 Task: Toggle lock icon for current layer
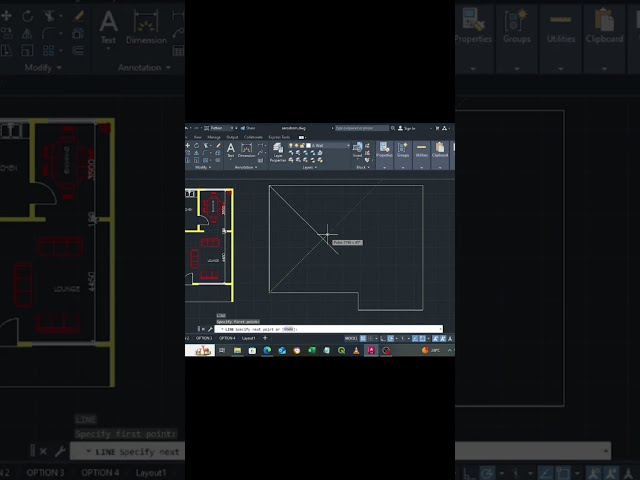(x=302, y=146)
